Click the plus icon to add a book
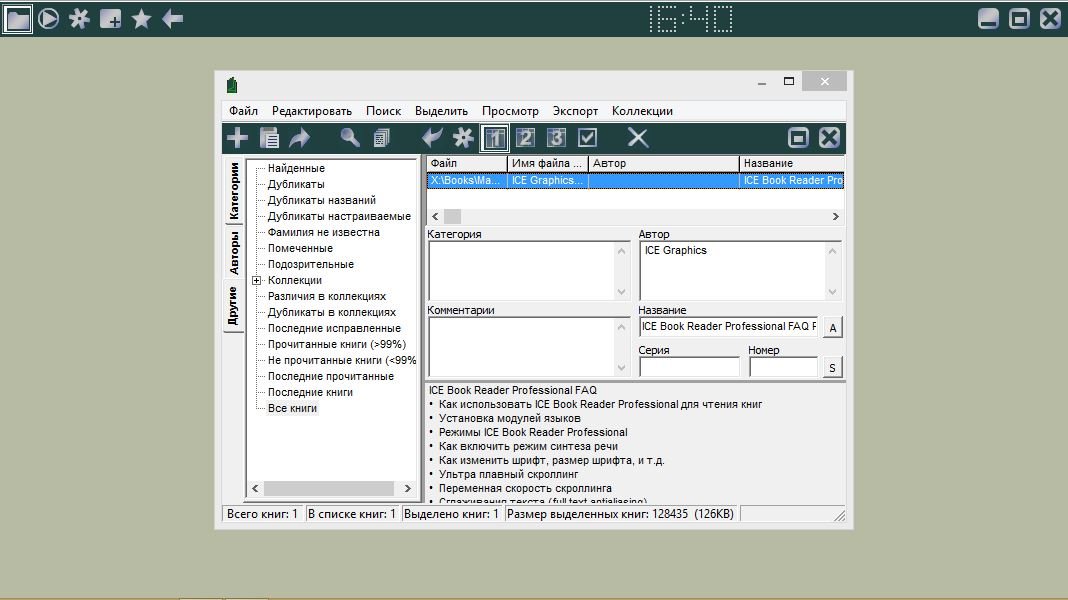 tap(237, 138)
